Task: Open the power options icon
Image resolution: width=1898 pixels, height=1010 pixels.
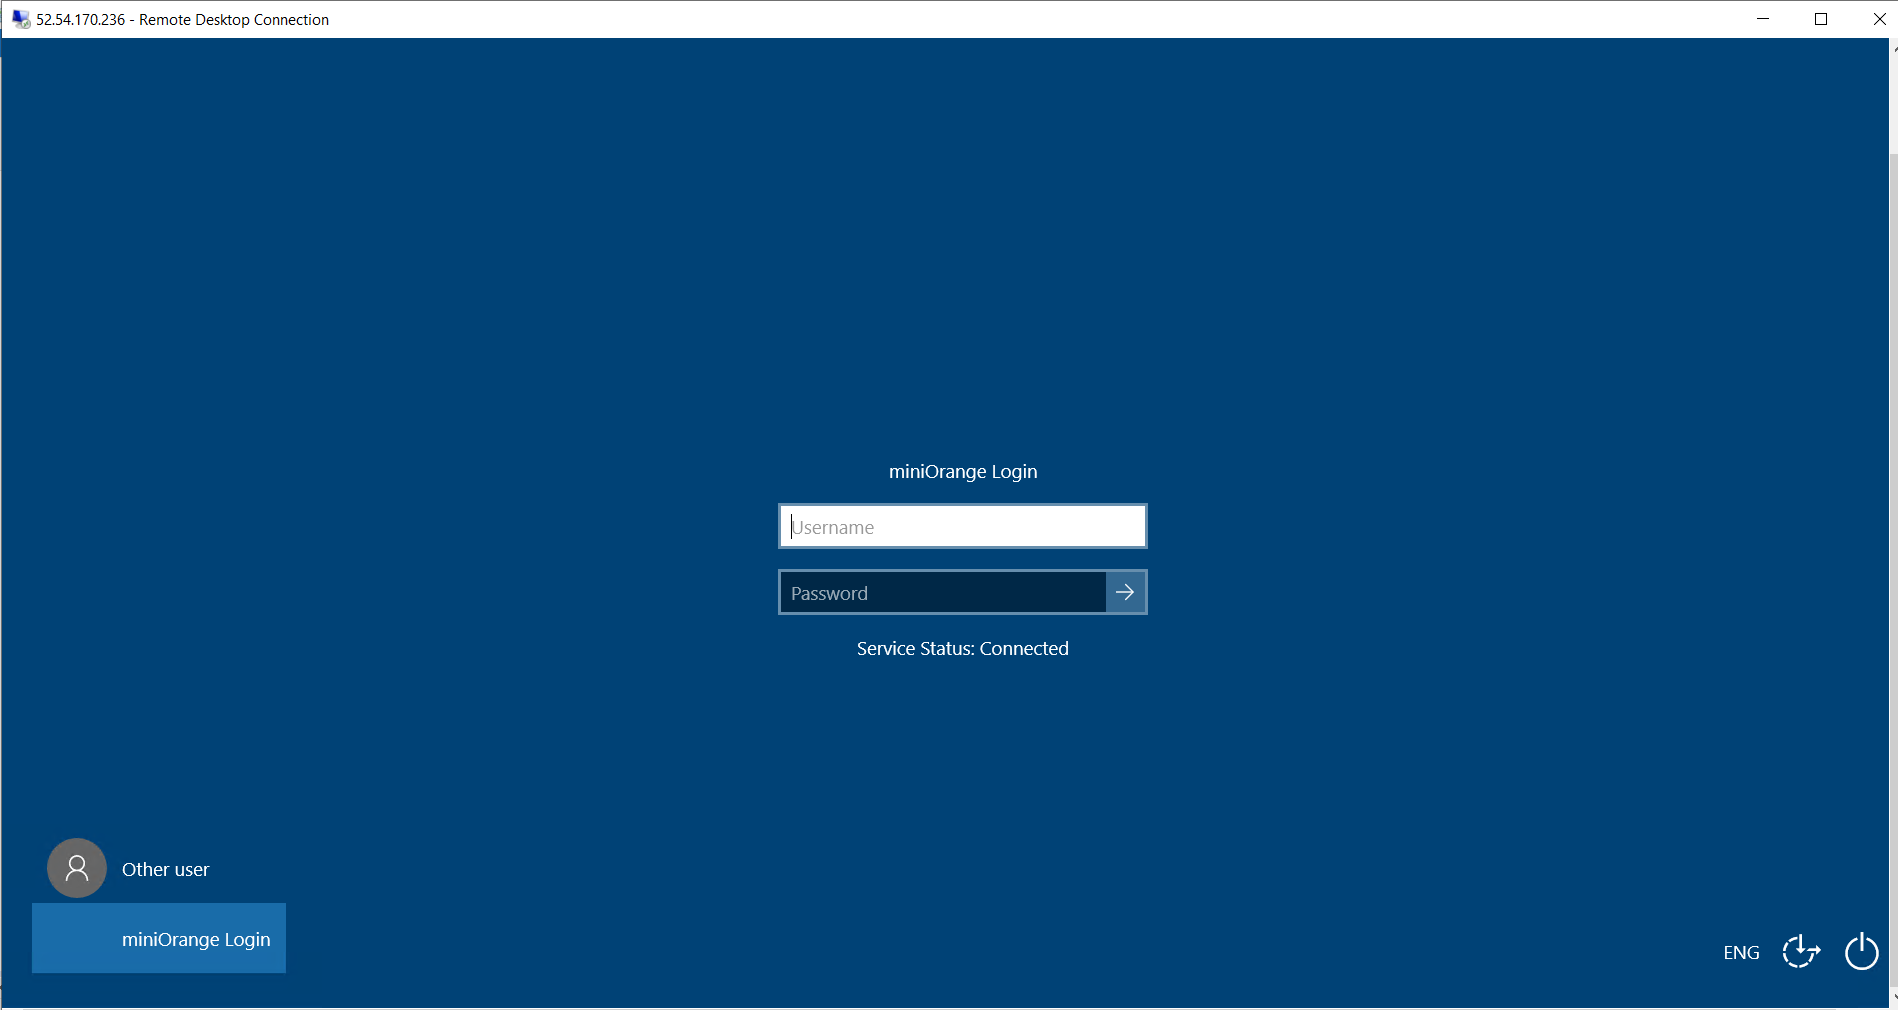Action: coord(1861,951)
